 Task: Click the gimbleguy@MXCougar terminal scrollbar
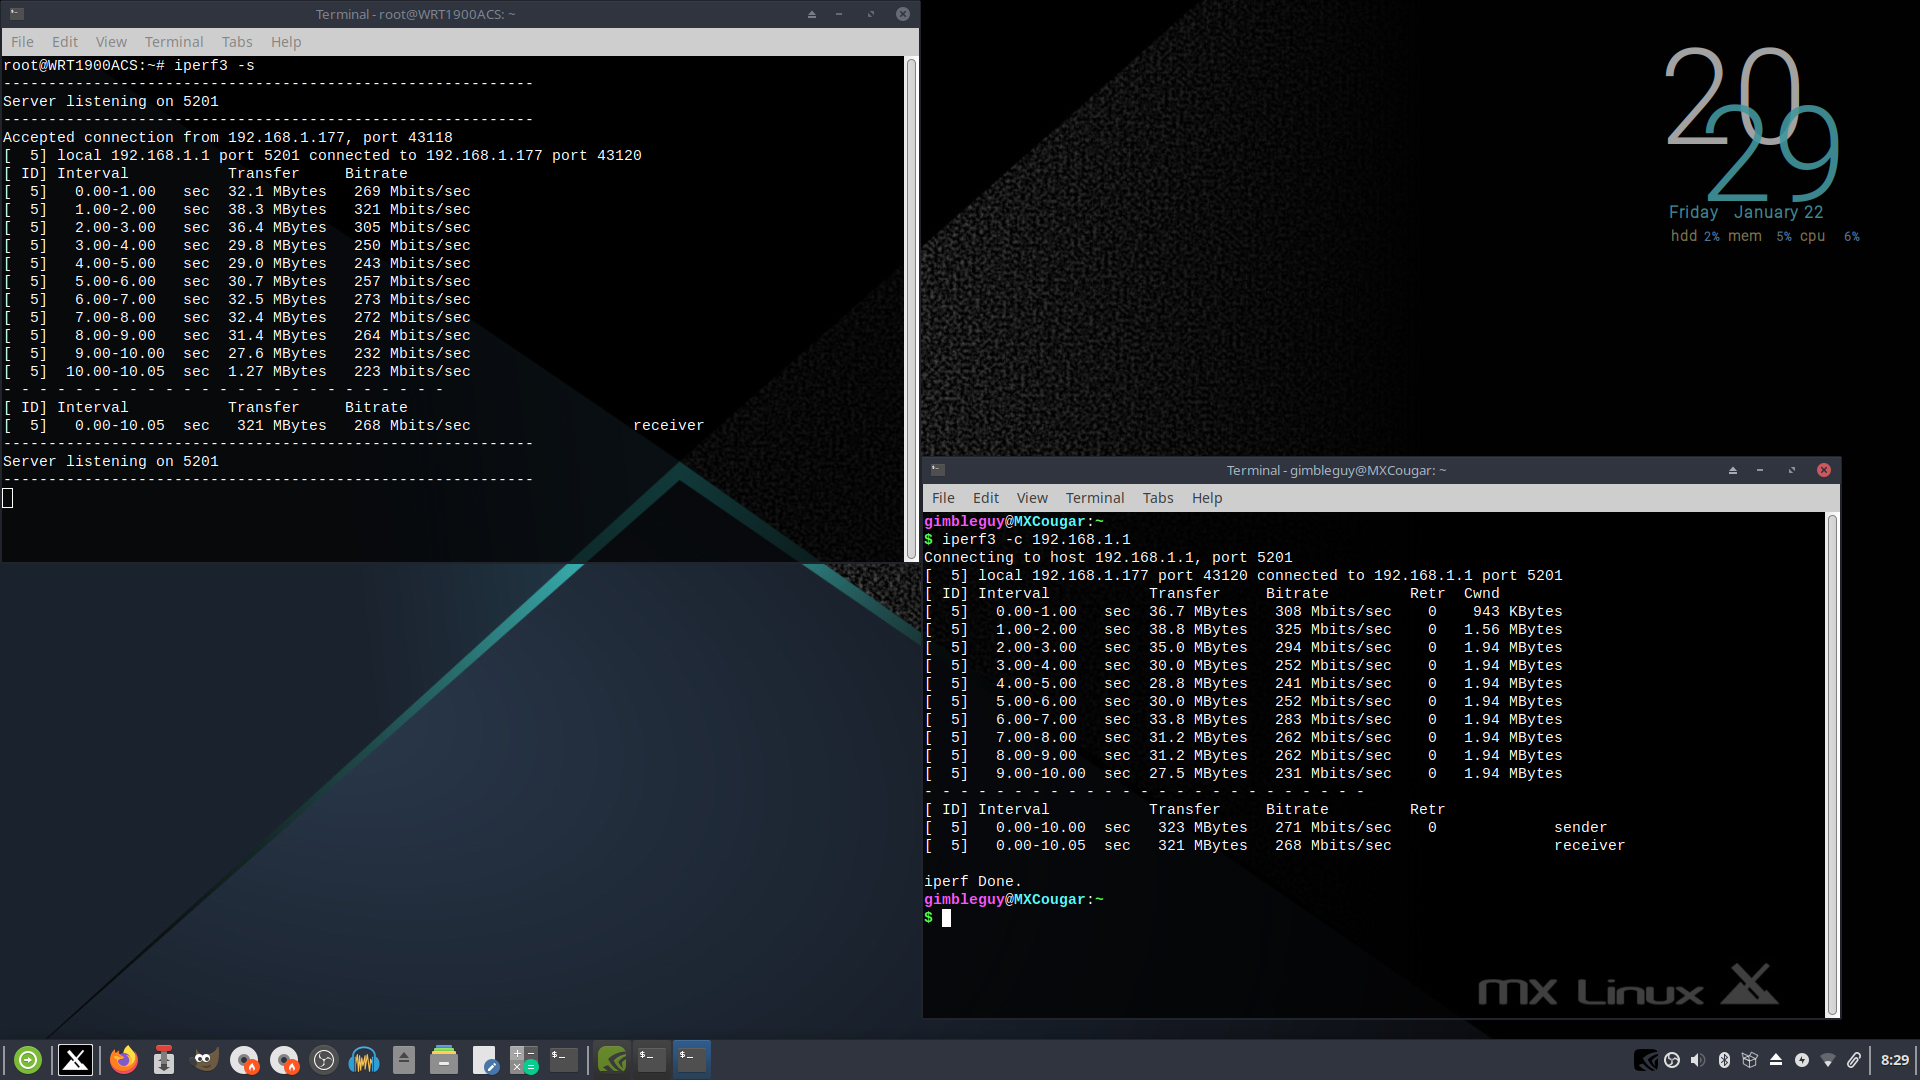(1832, 765)
